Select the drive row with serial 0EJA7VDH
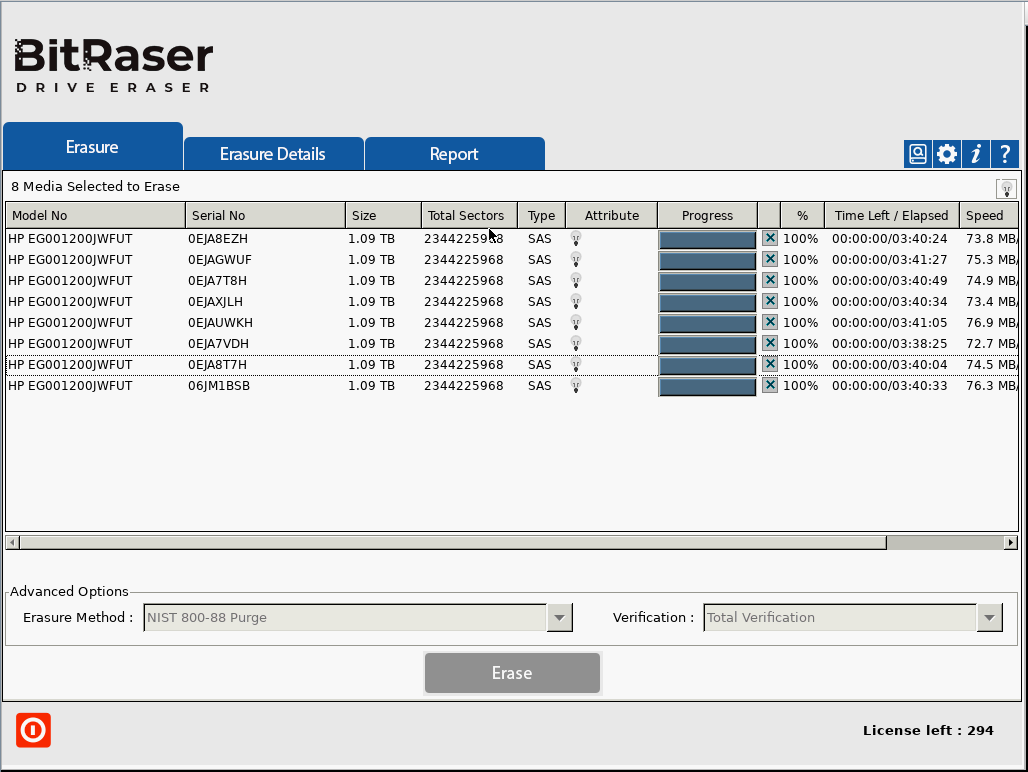Image resolution: width=1028 pixels, height=772 pixels. (x=512, y=343)
